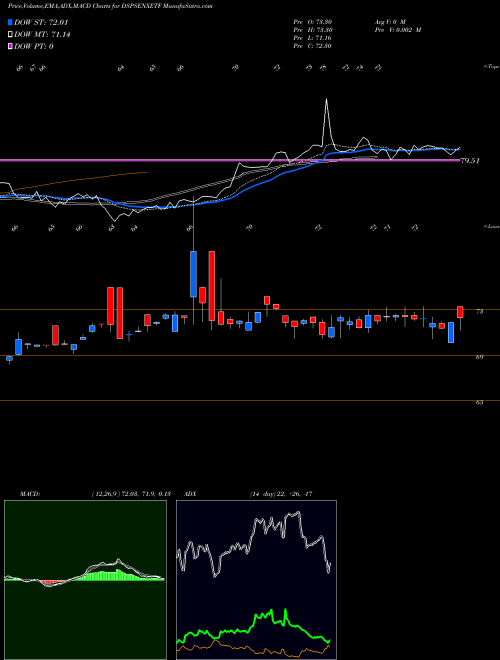The width and height of the screenshot is (500, 660).
Task: Click the 79.51 price level label
Action: pyautogui.click(x=471, y=161)
